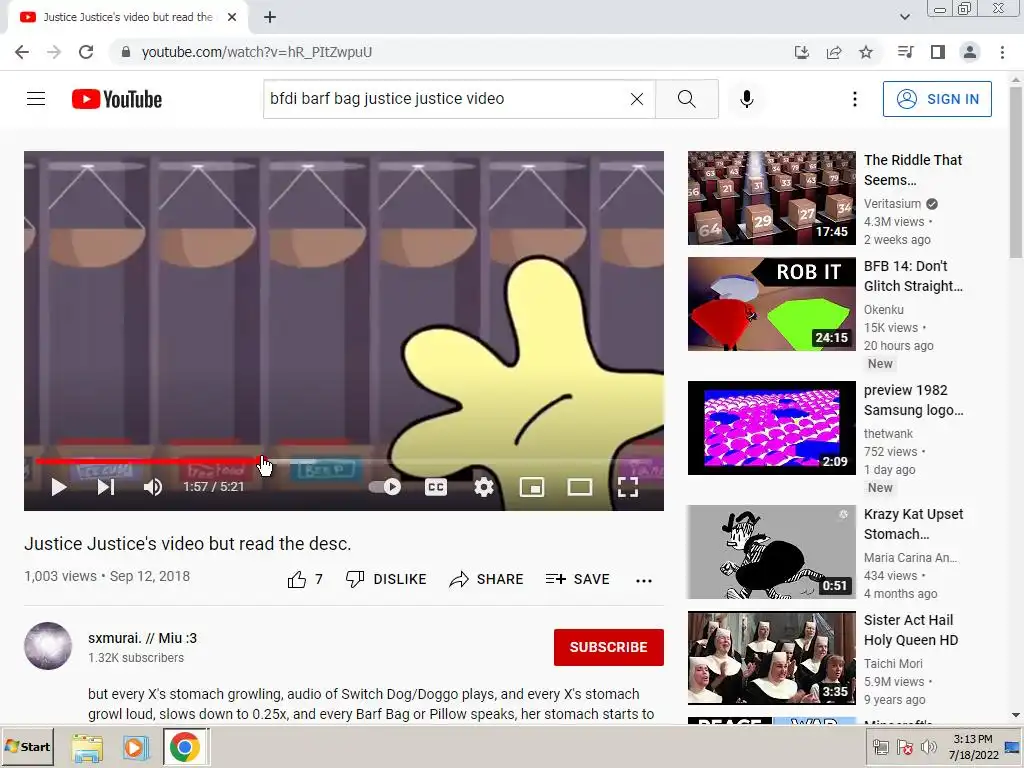The width and height of the screenshot is (1024, 768).
Task: Open a new browser tab
Action: (x=270, y=17)
